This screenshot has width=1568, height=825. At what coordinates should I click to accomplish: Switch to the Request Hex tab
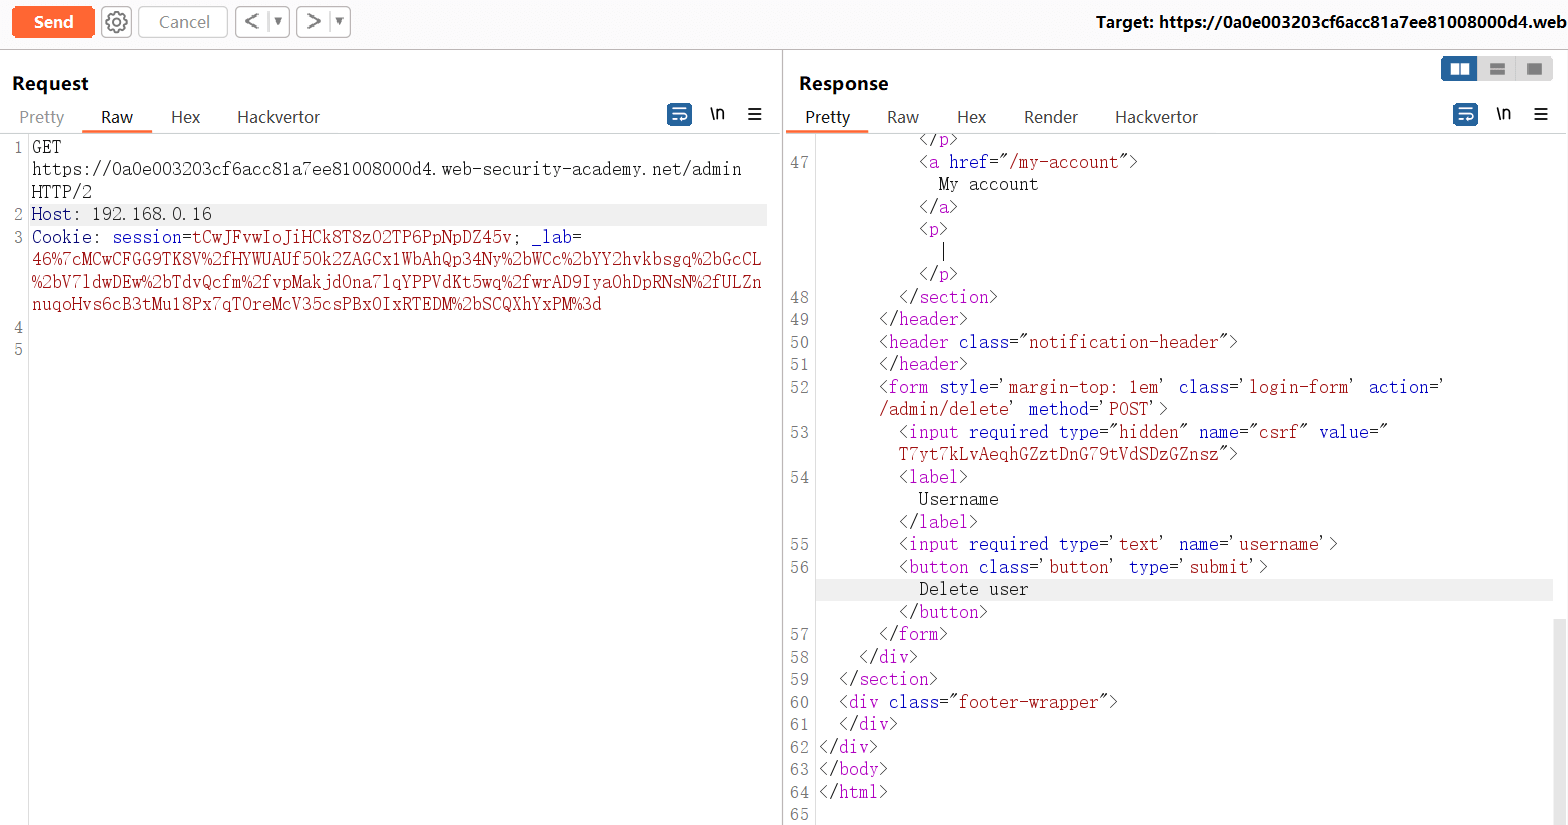pyautogui.click(x=185, y=117)
